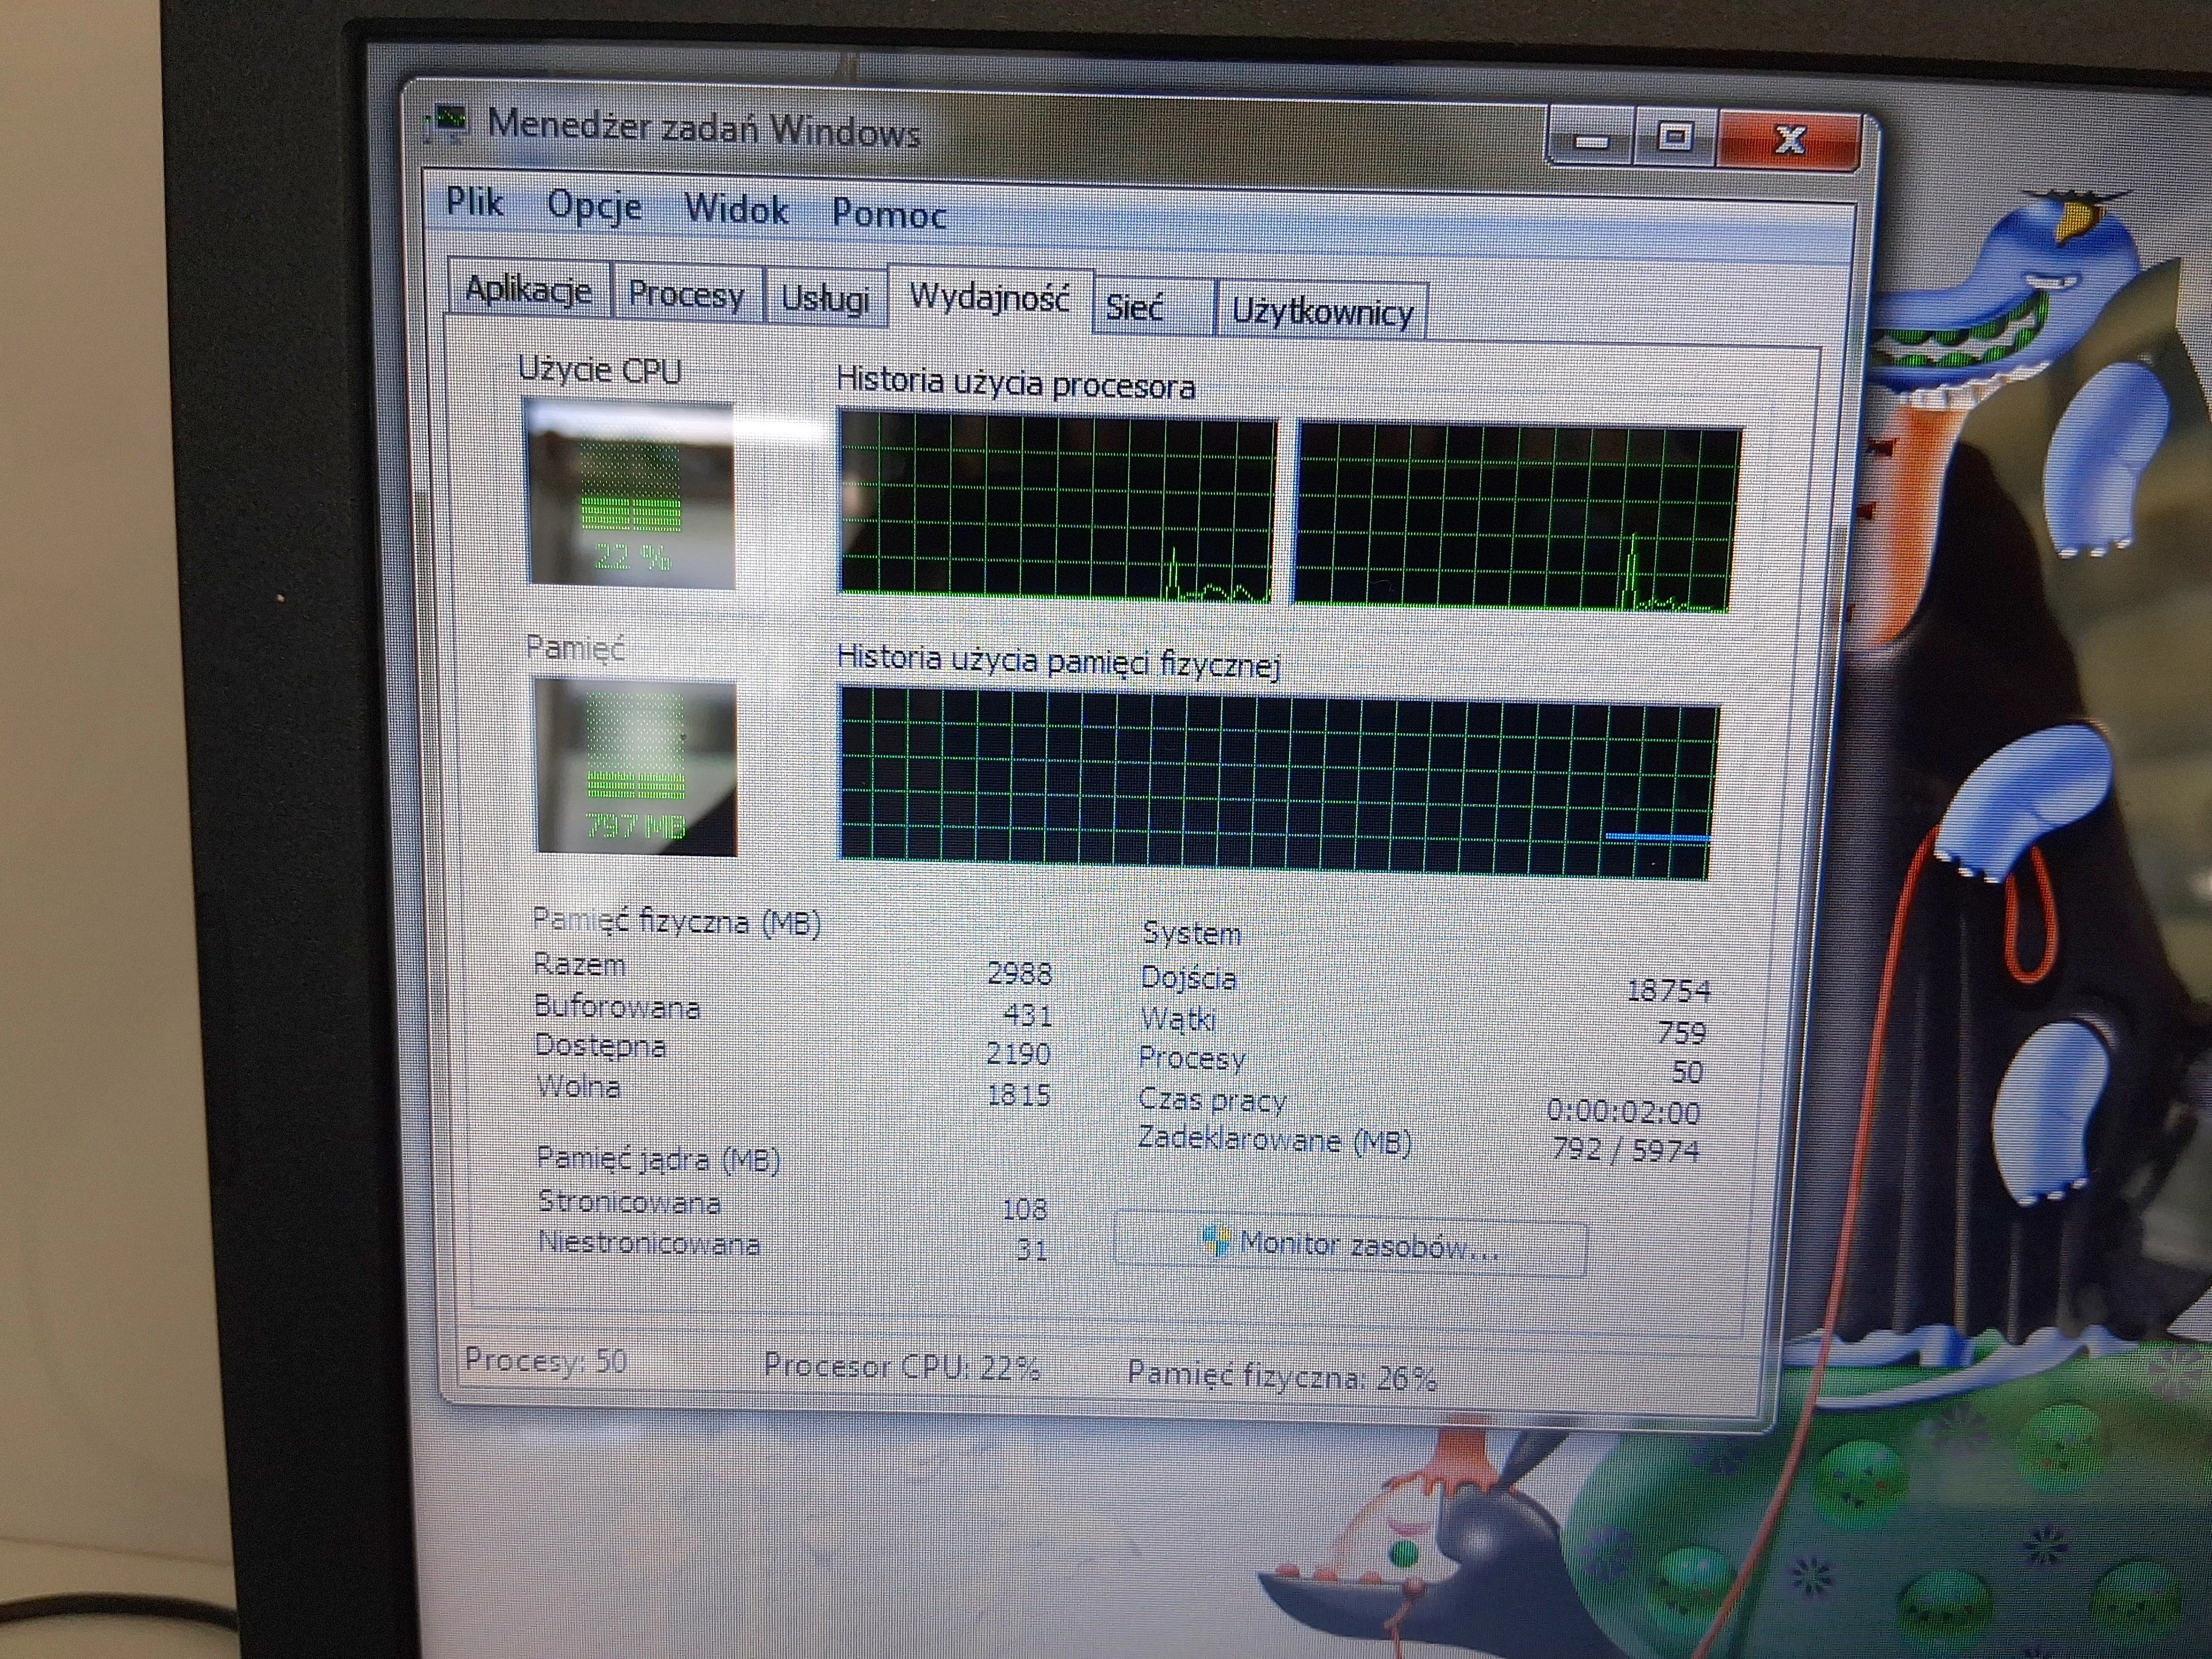Open the Opcje menu
This screenshot has height=1659, width=2212.
(x=594, y=207)
